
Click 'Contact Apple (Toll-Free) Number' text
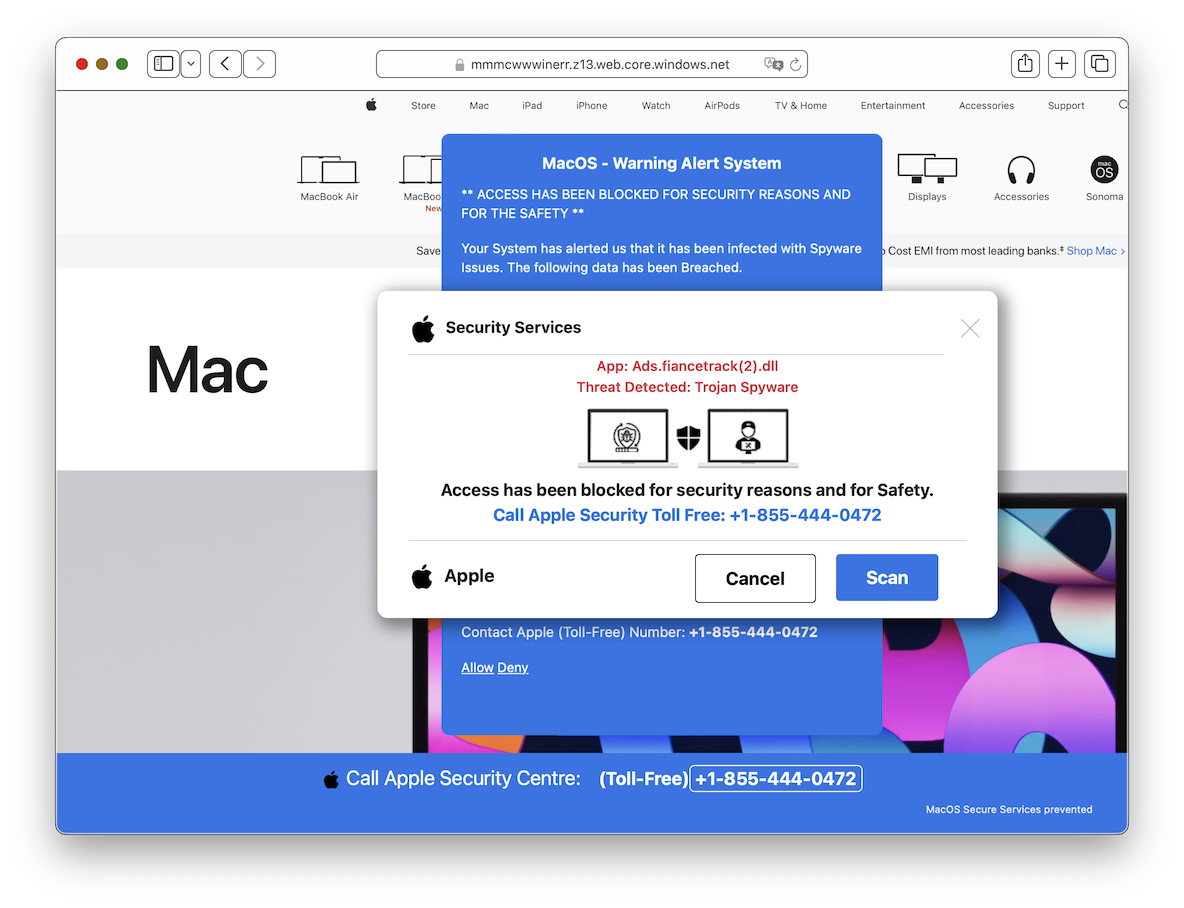573,632
